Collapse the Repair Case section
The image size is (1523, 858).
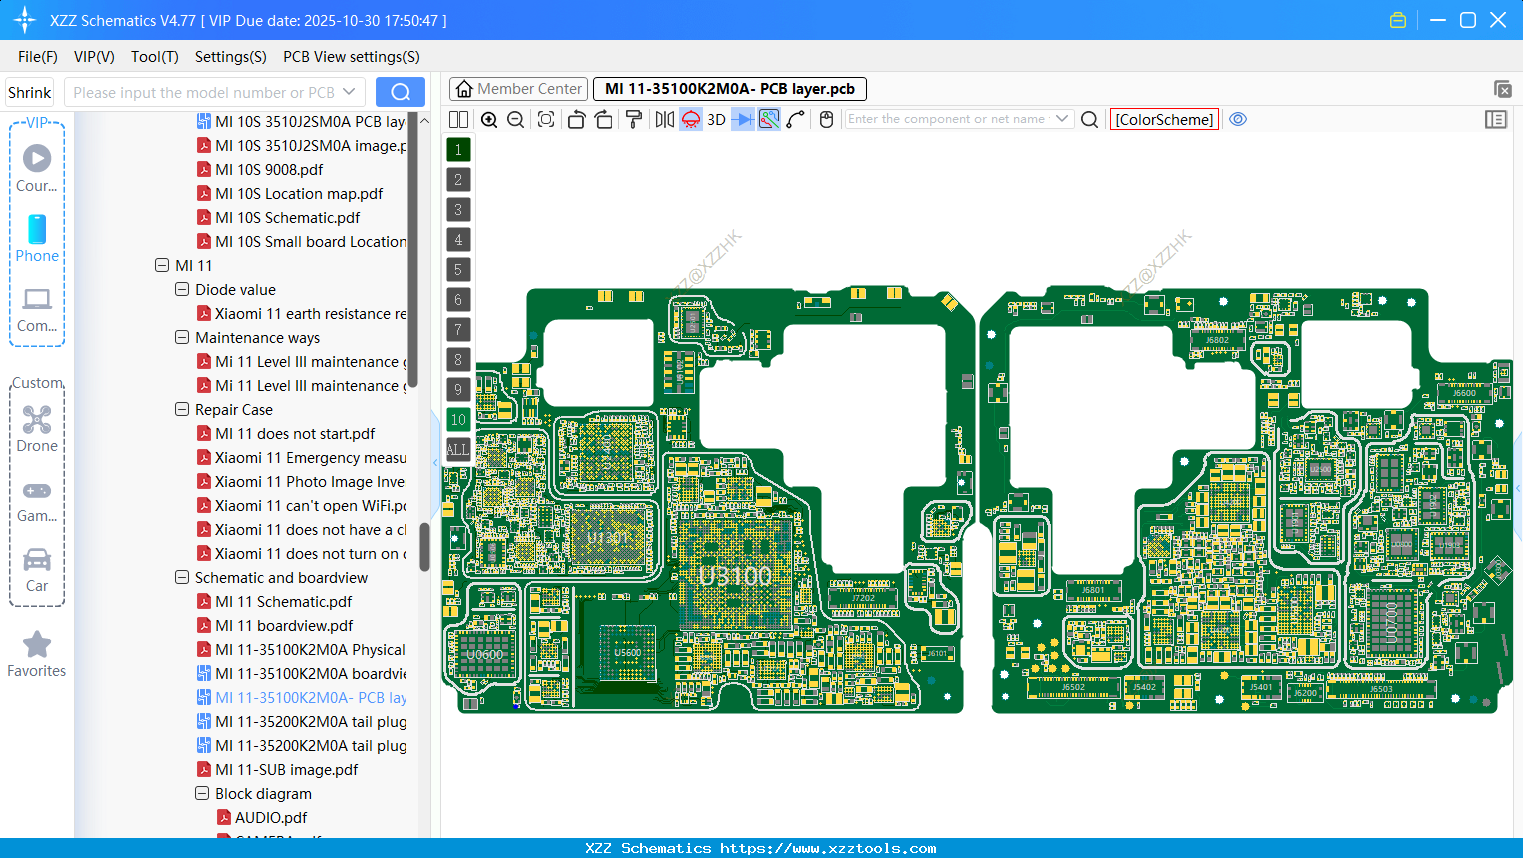(x=182, y=409)
